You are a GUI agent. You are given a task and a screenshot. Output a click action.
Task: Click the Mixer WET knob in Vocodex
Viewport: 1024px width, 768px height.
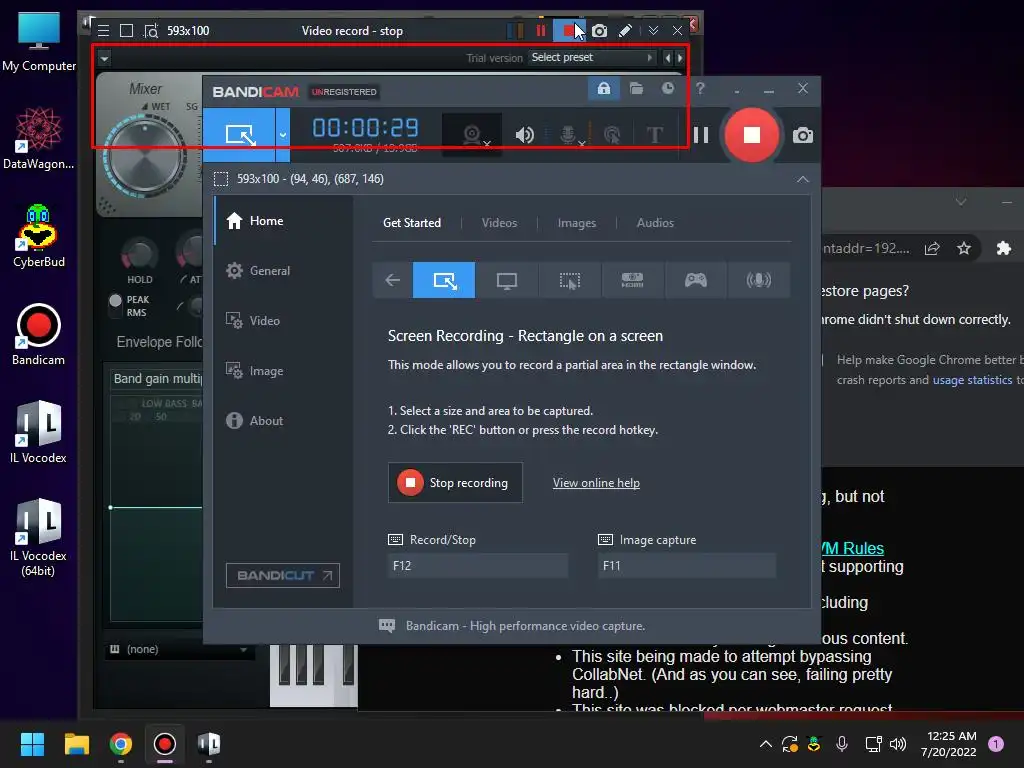(145, 157)
